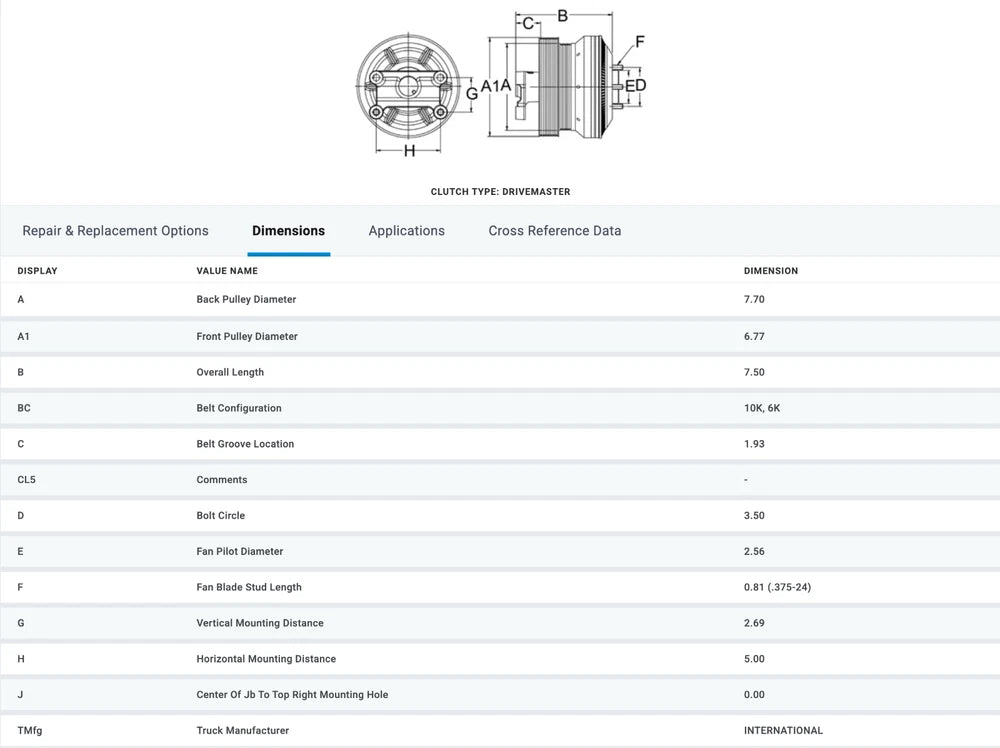Click the Bolt Circle value 3.50
Viewport: 1000px width, 748px height.
[757, 516]
